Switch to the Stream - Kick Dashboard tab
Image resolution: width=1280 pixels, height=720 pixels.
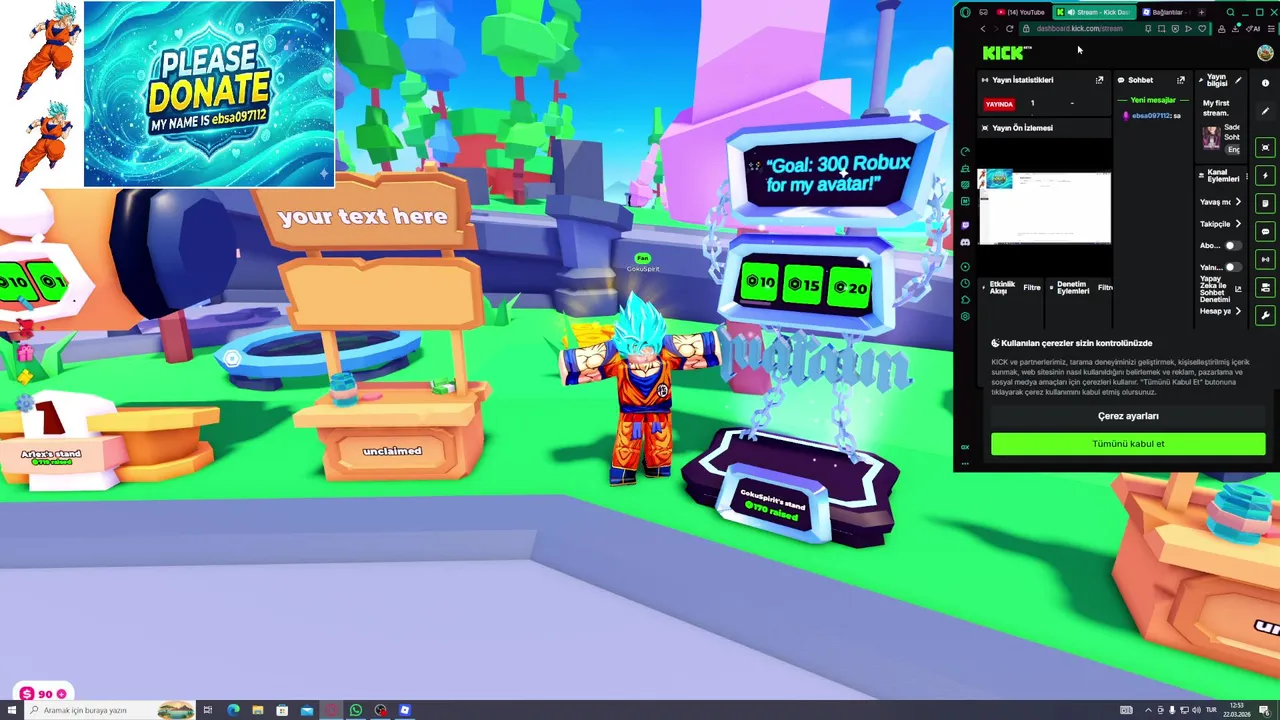[x=1094, y=12]
